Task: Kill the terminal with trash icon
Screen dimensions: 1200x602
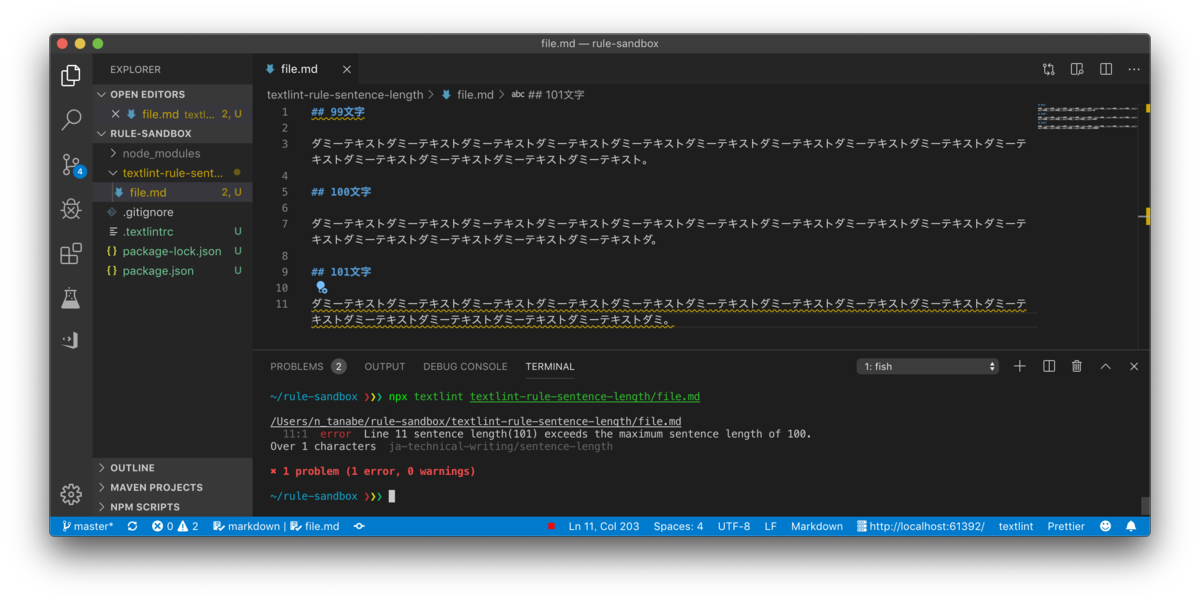Action: [1077, 366]
